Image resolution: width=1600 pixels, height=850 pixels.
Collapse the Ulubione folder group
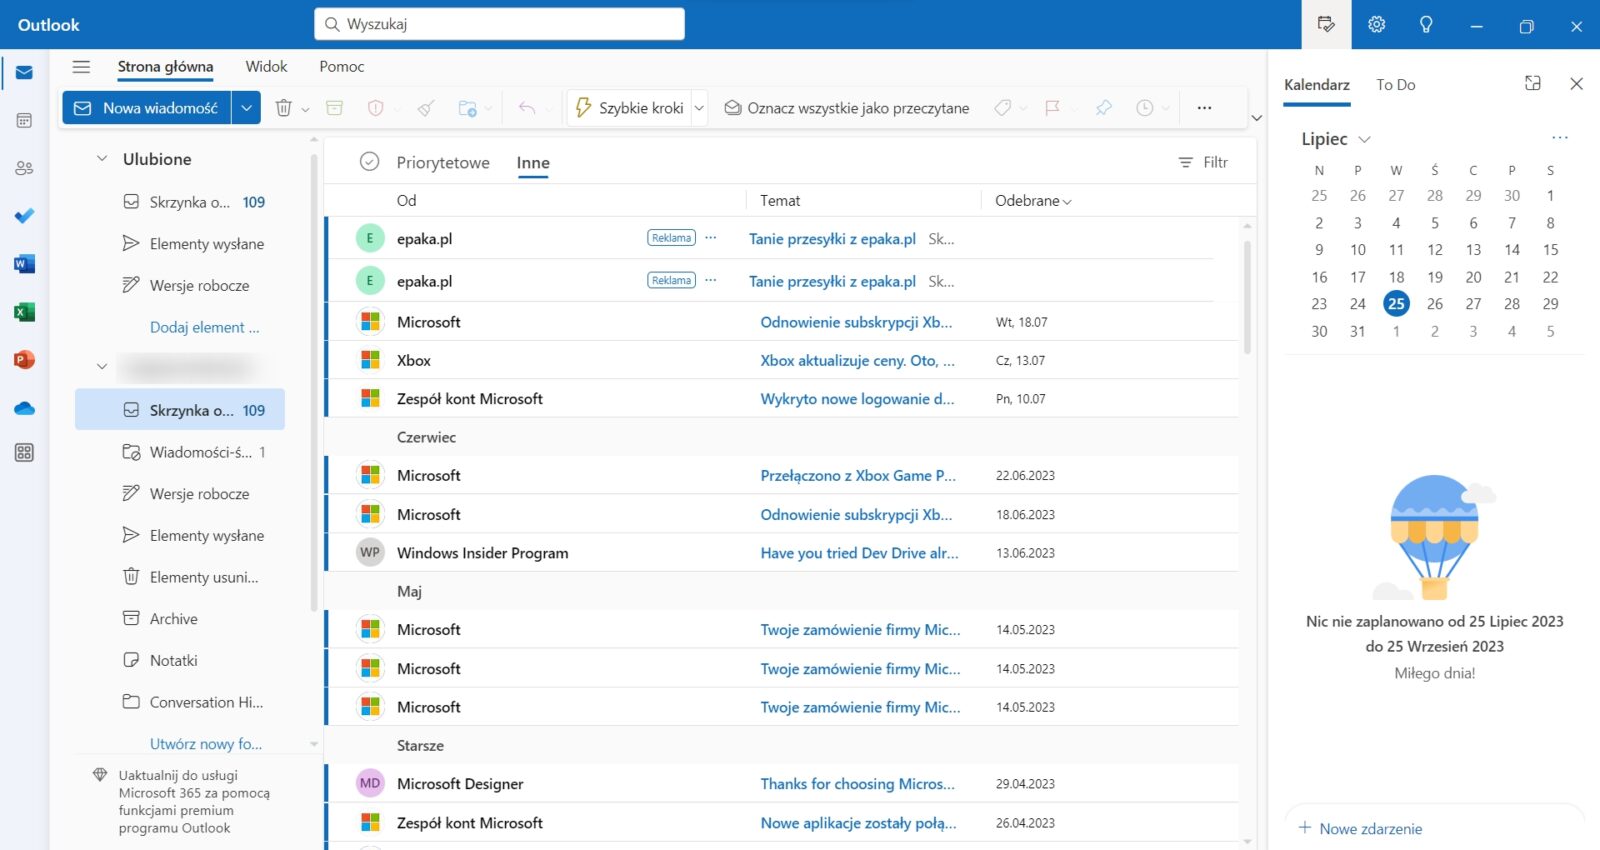tap(101, 159)
